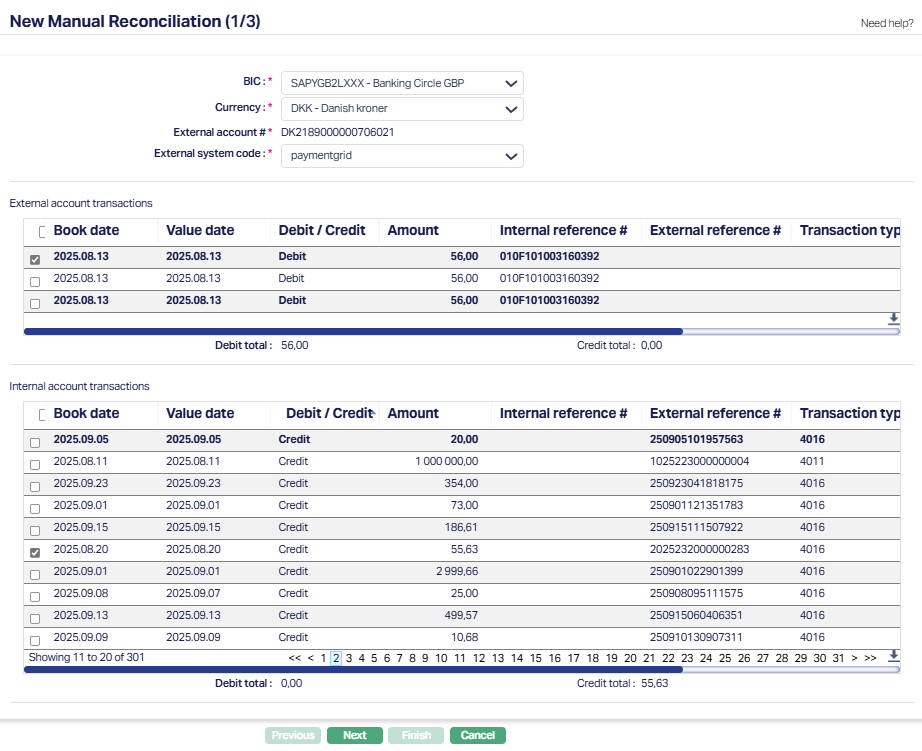Go to first page using << arrow
Image resolution: width=922 pixels, height=751 pixels.
(294, 658)
